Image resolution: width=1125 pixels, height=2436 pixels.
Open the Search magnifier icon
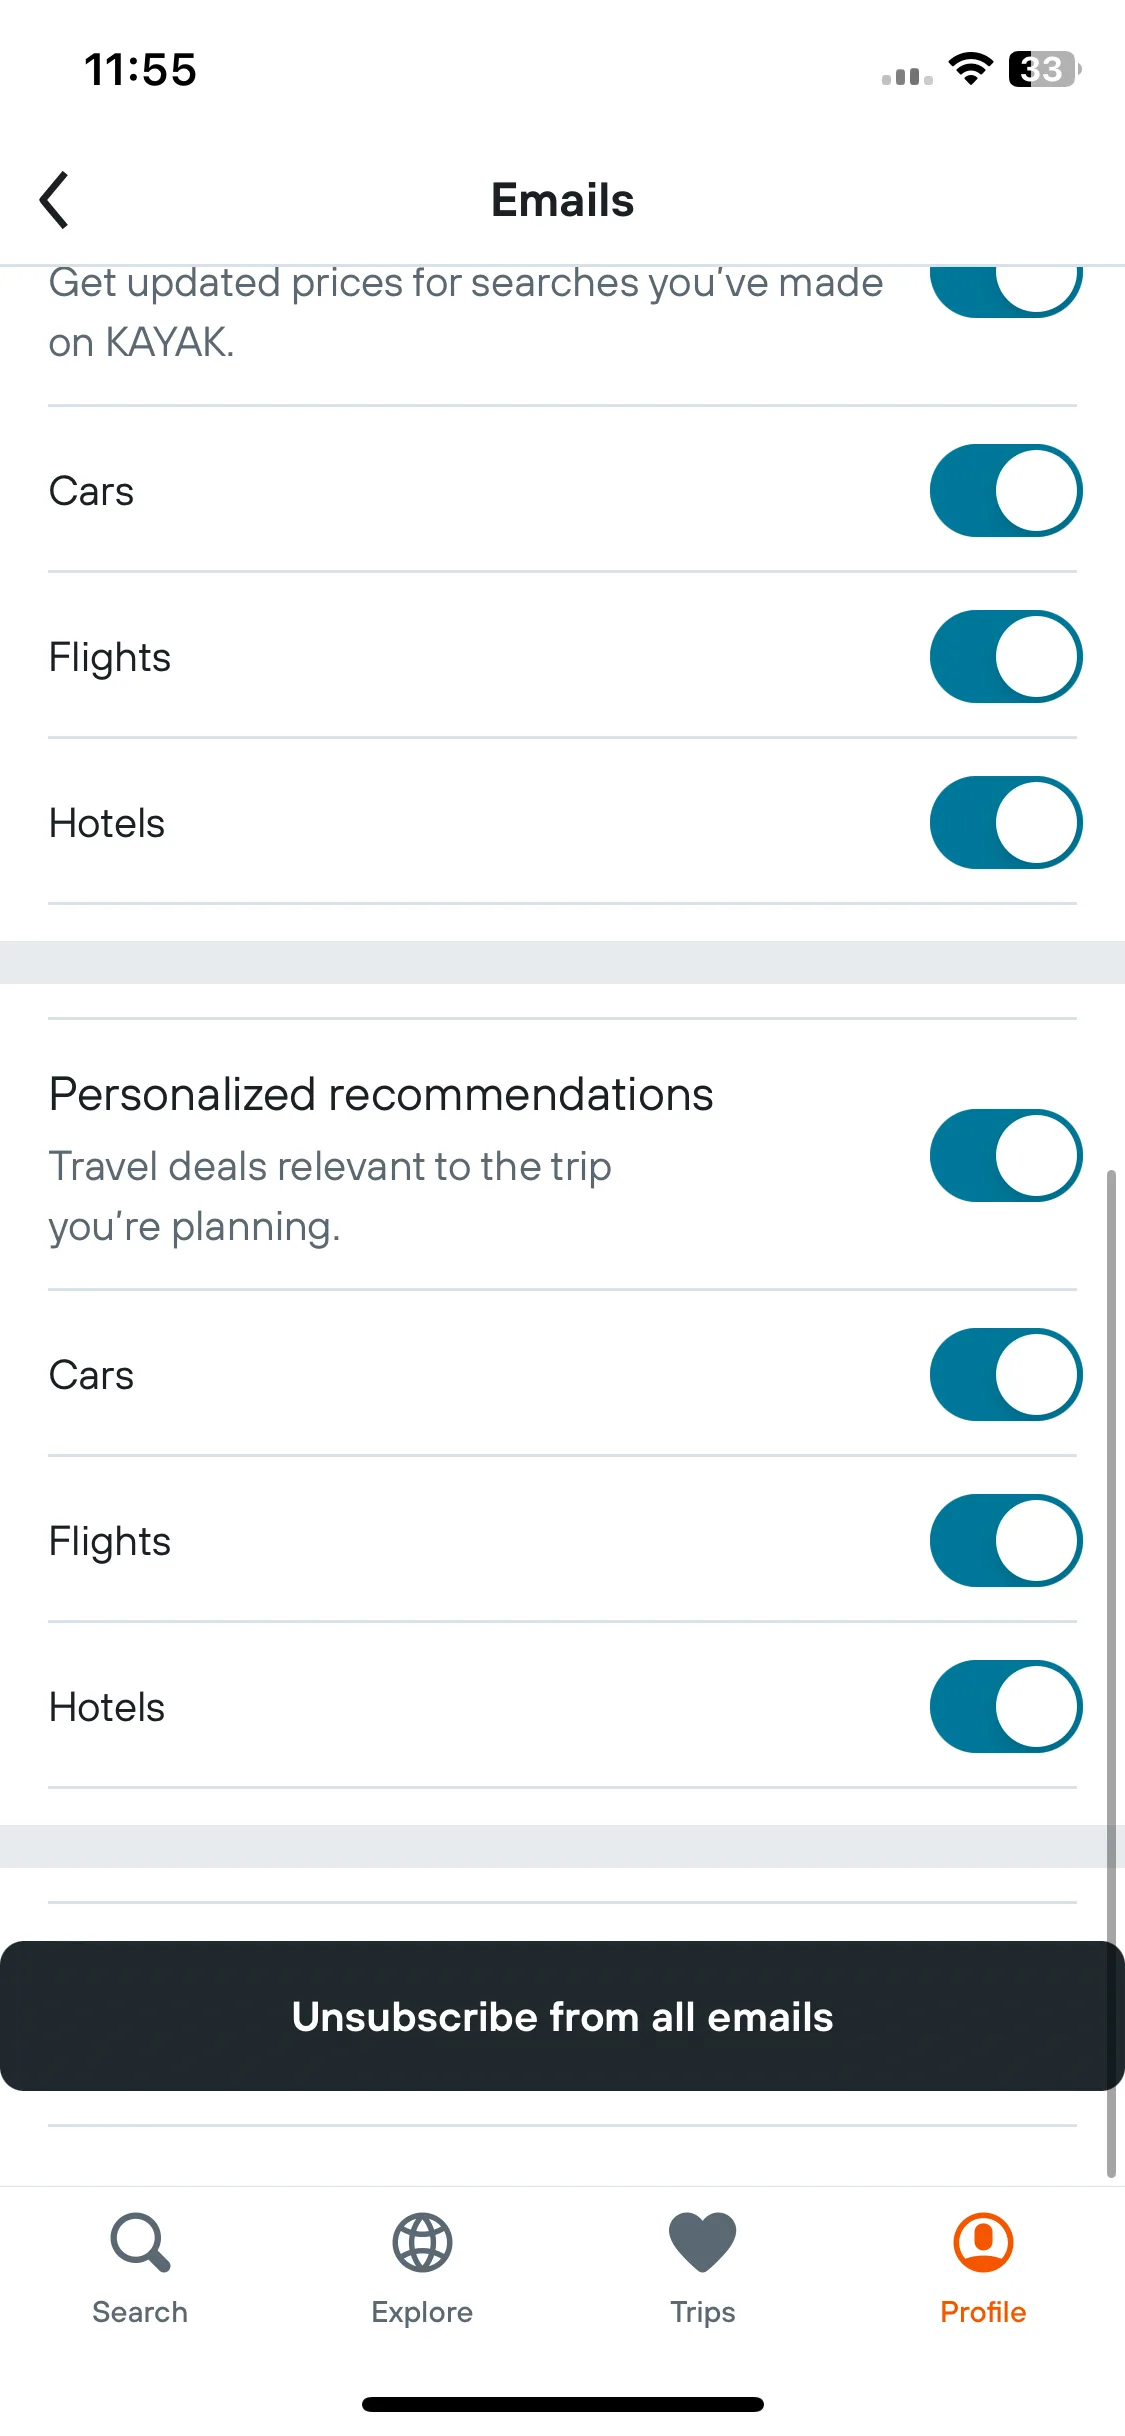pos(140,2243)
